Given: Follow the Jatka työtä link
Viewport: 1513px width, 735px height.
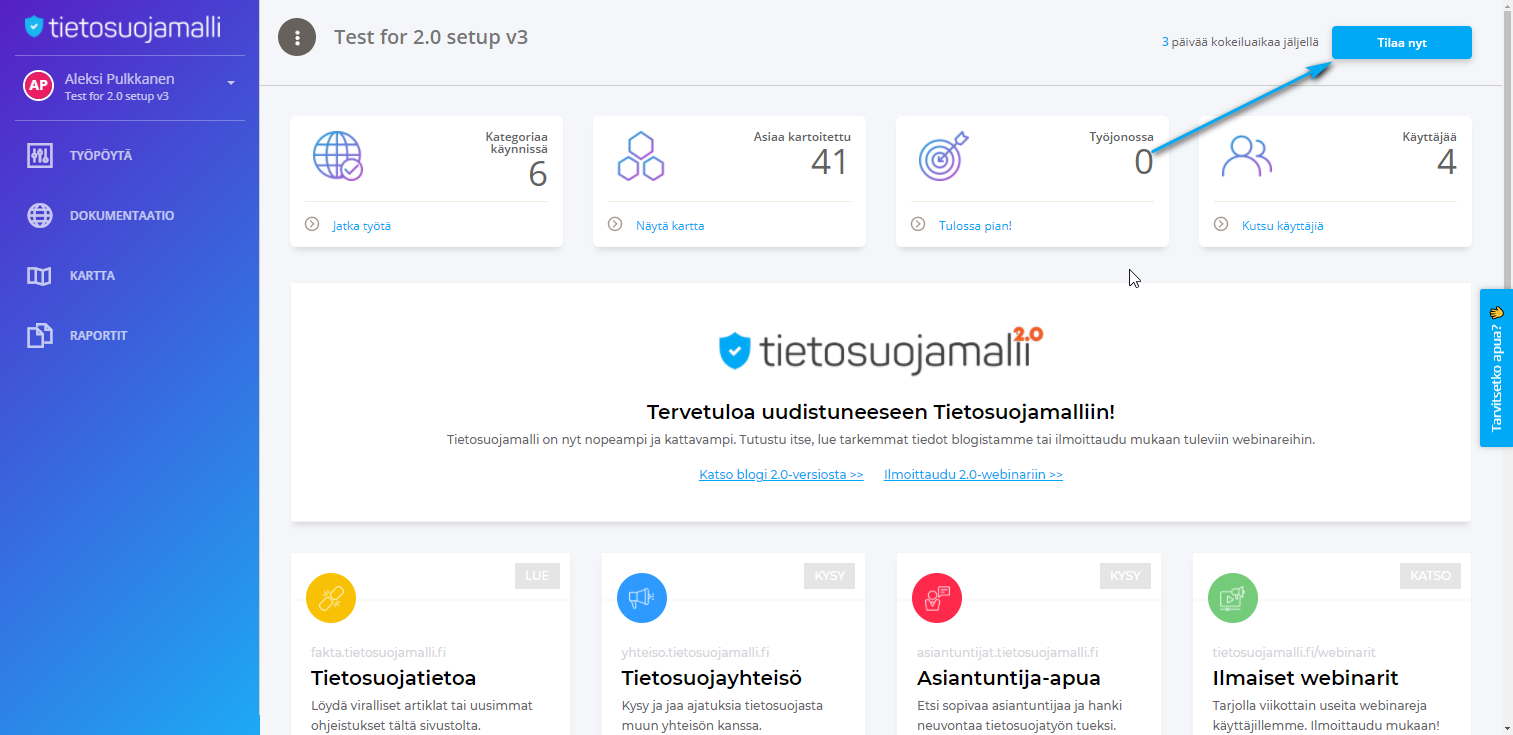Looking at the screenshot, I should point(362,226).
